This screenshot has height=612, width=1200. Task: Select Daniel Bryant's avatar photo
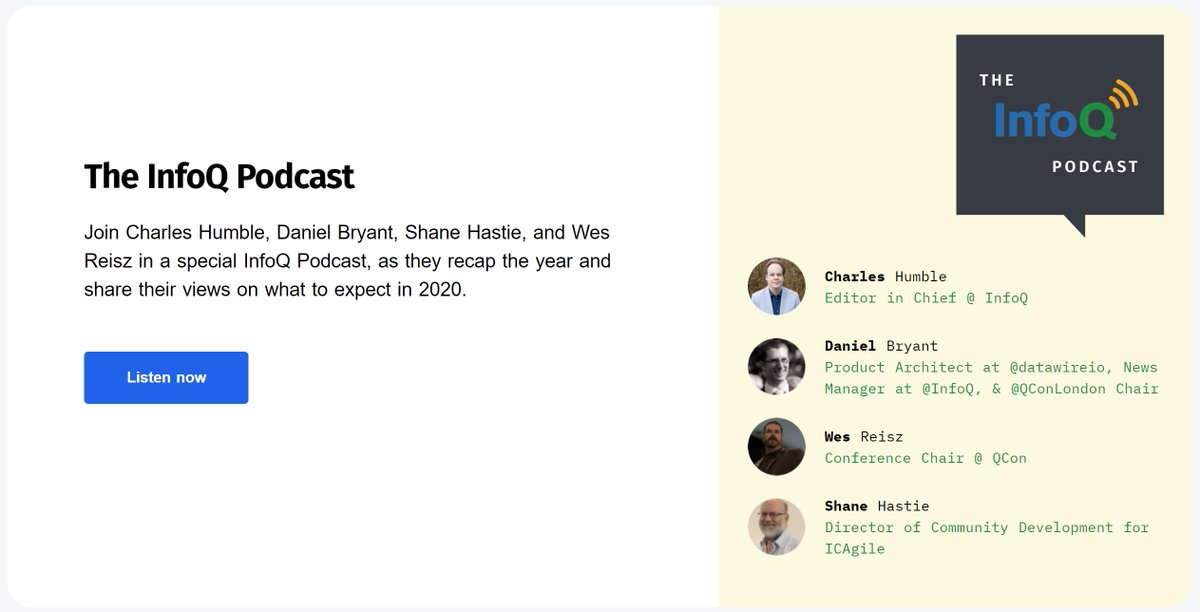click(776, 366)
